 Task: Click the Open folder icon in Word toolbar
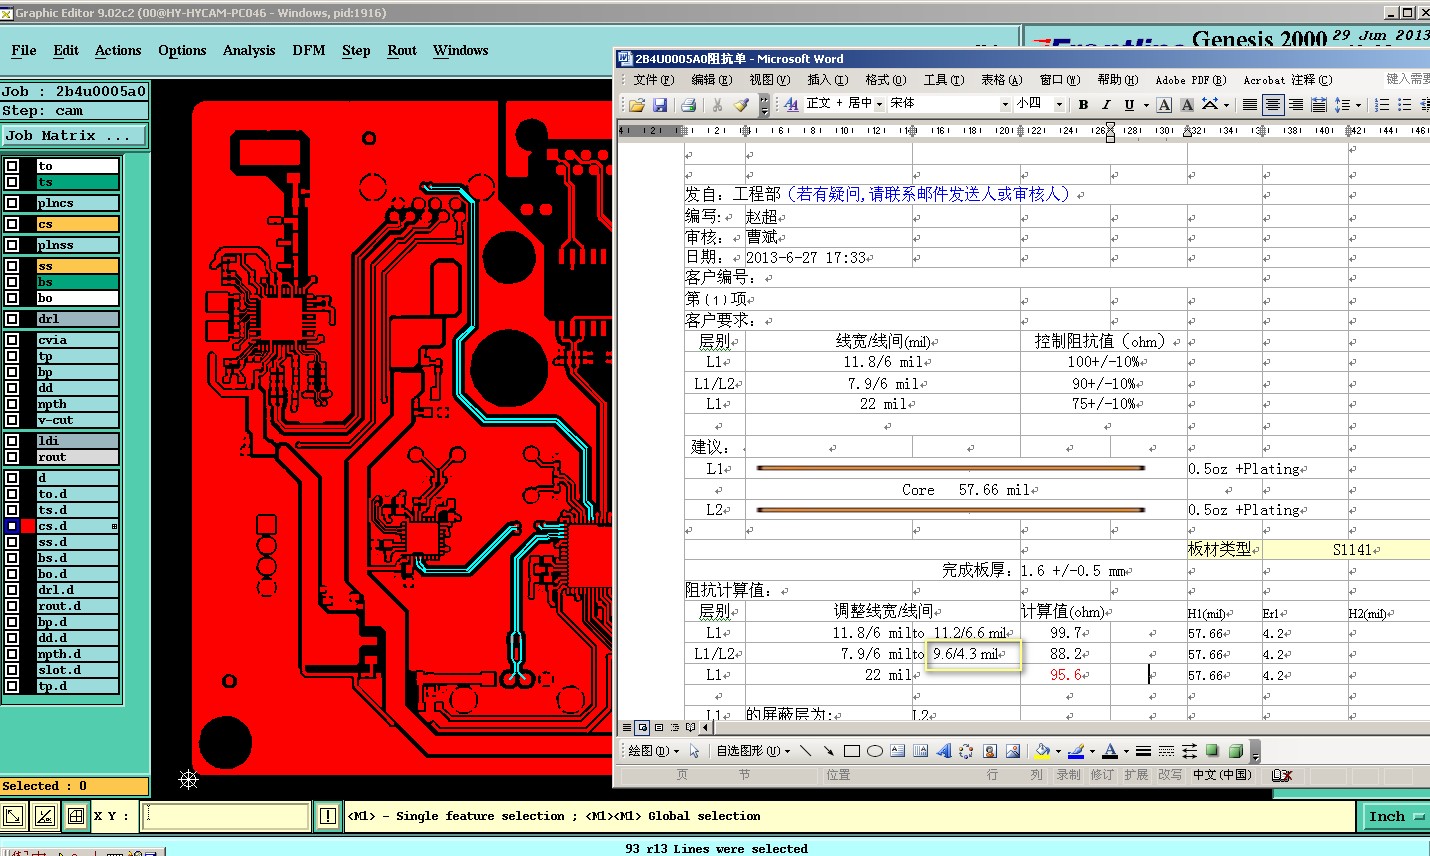636,104
